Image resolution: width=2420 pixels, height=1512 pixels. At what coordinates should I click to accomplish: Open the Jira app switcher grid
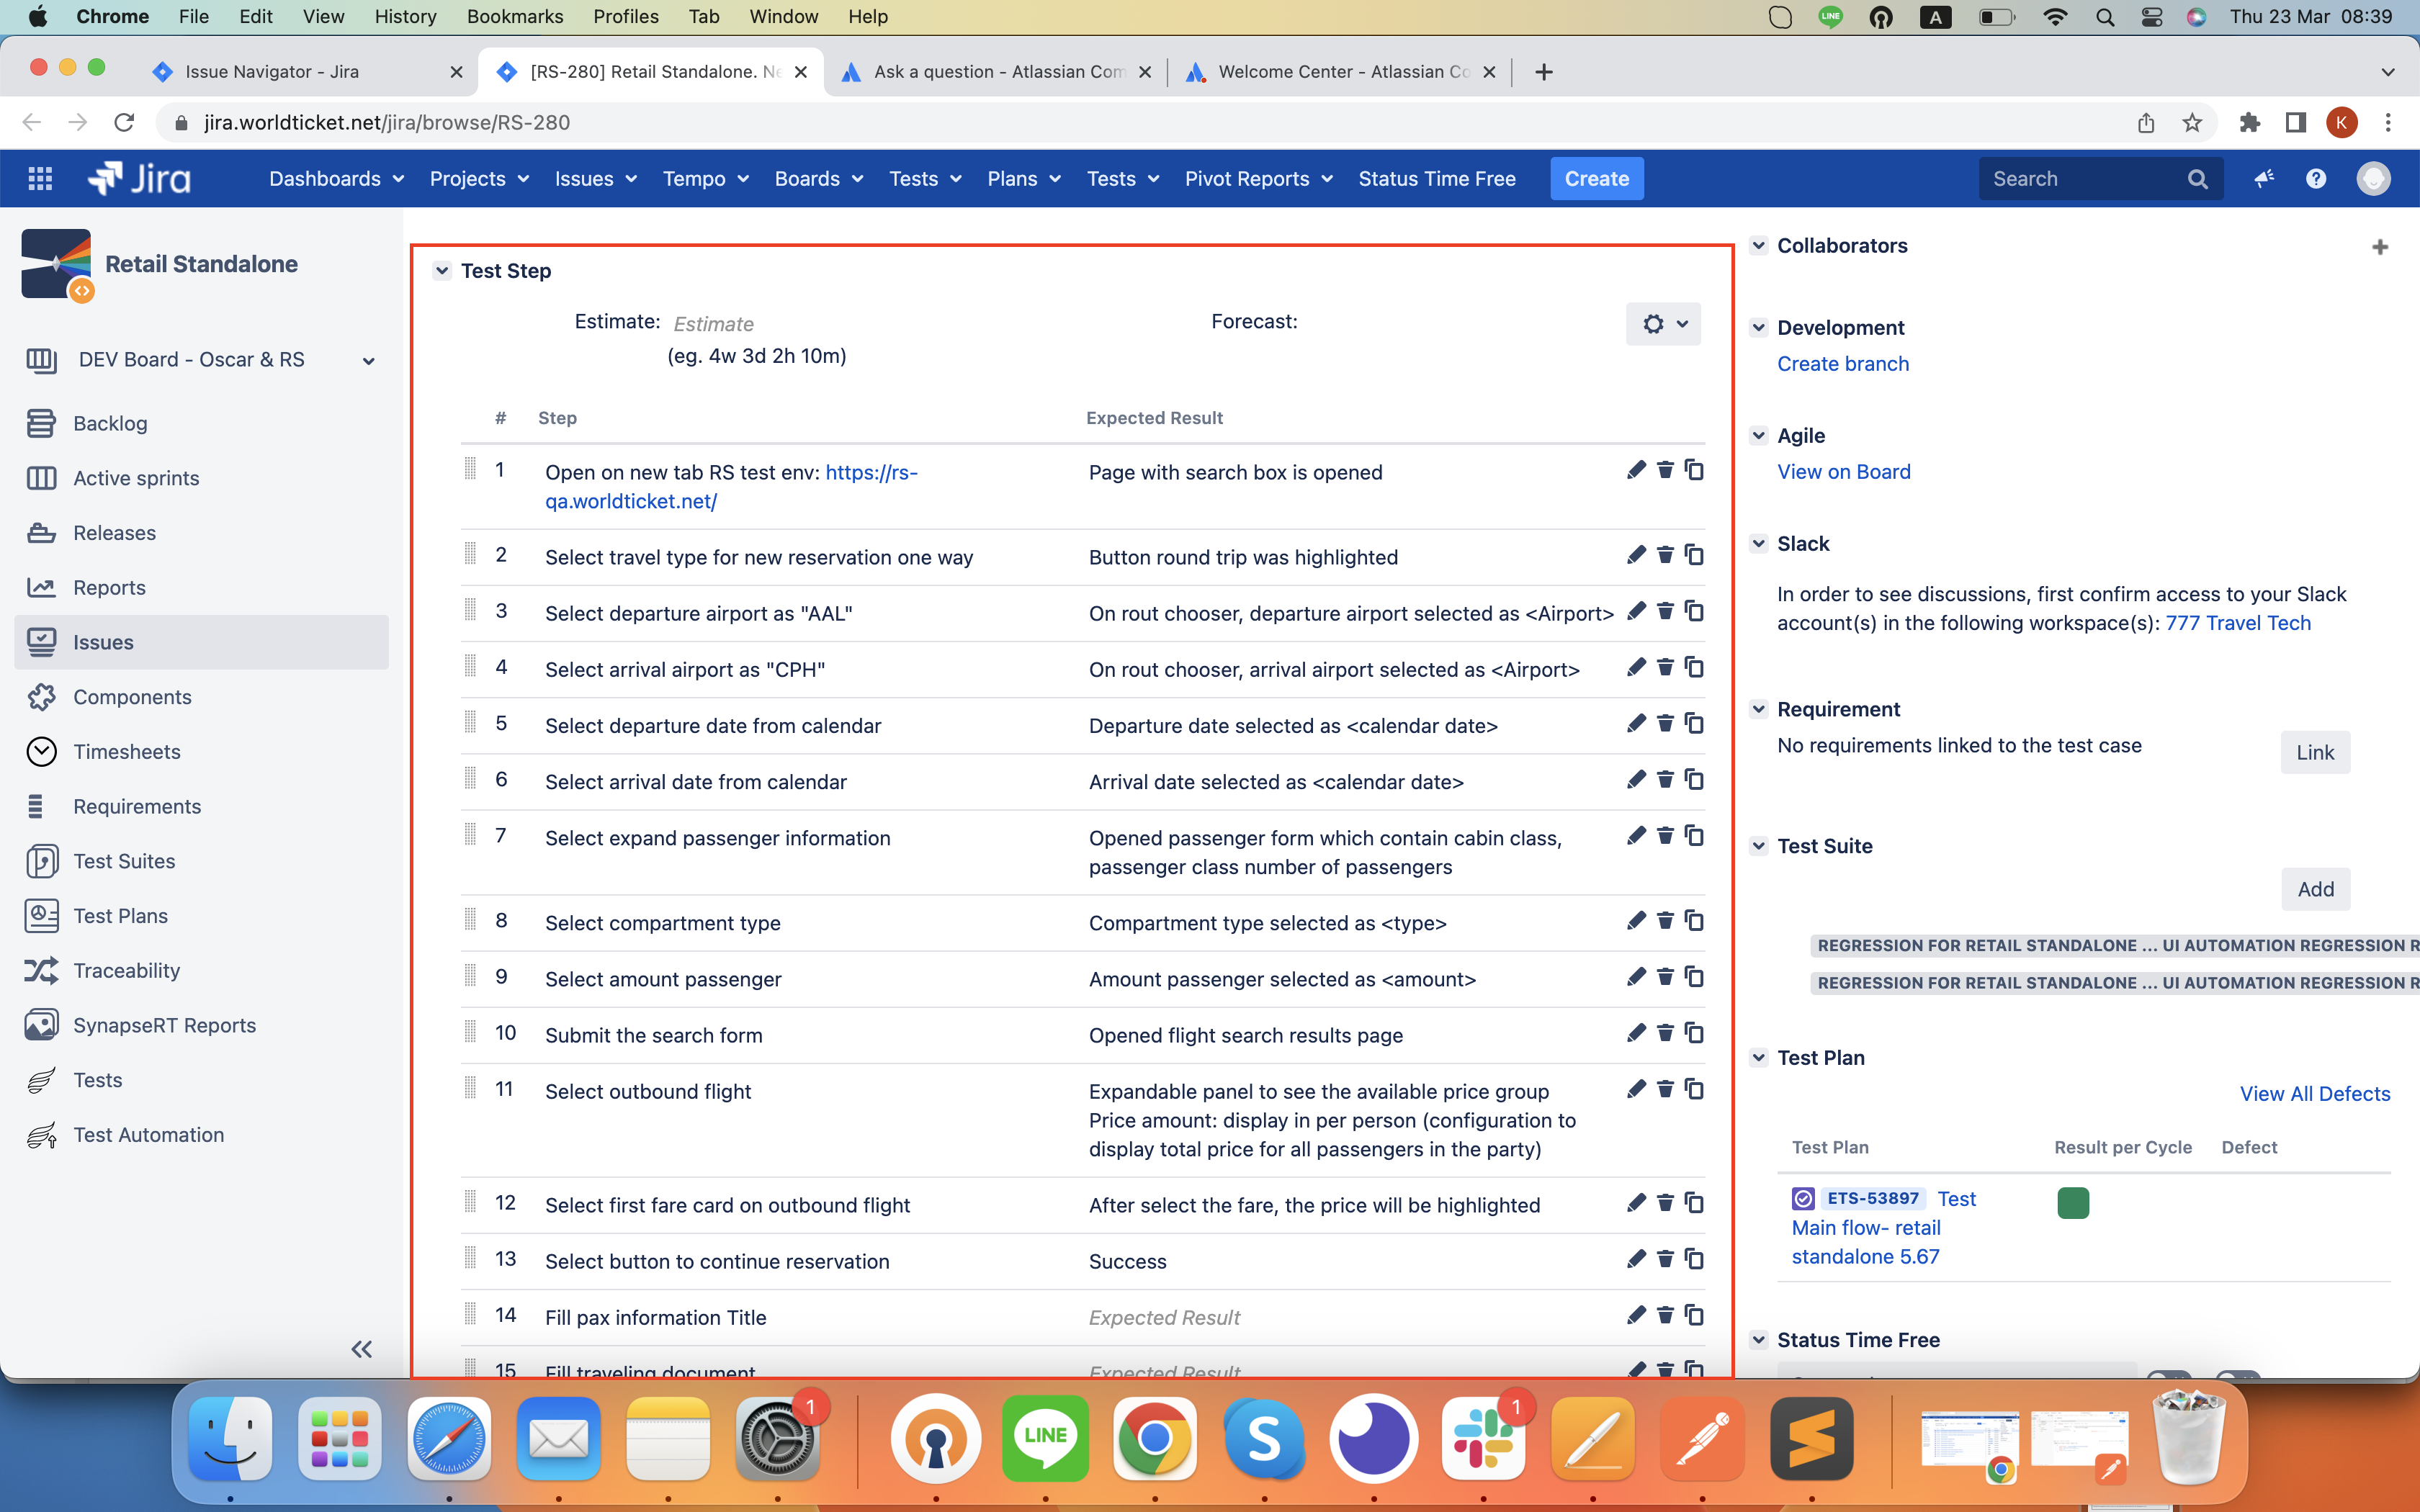pos(40,179)
